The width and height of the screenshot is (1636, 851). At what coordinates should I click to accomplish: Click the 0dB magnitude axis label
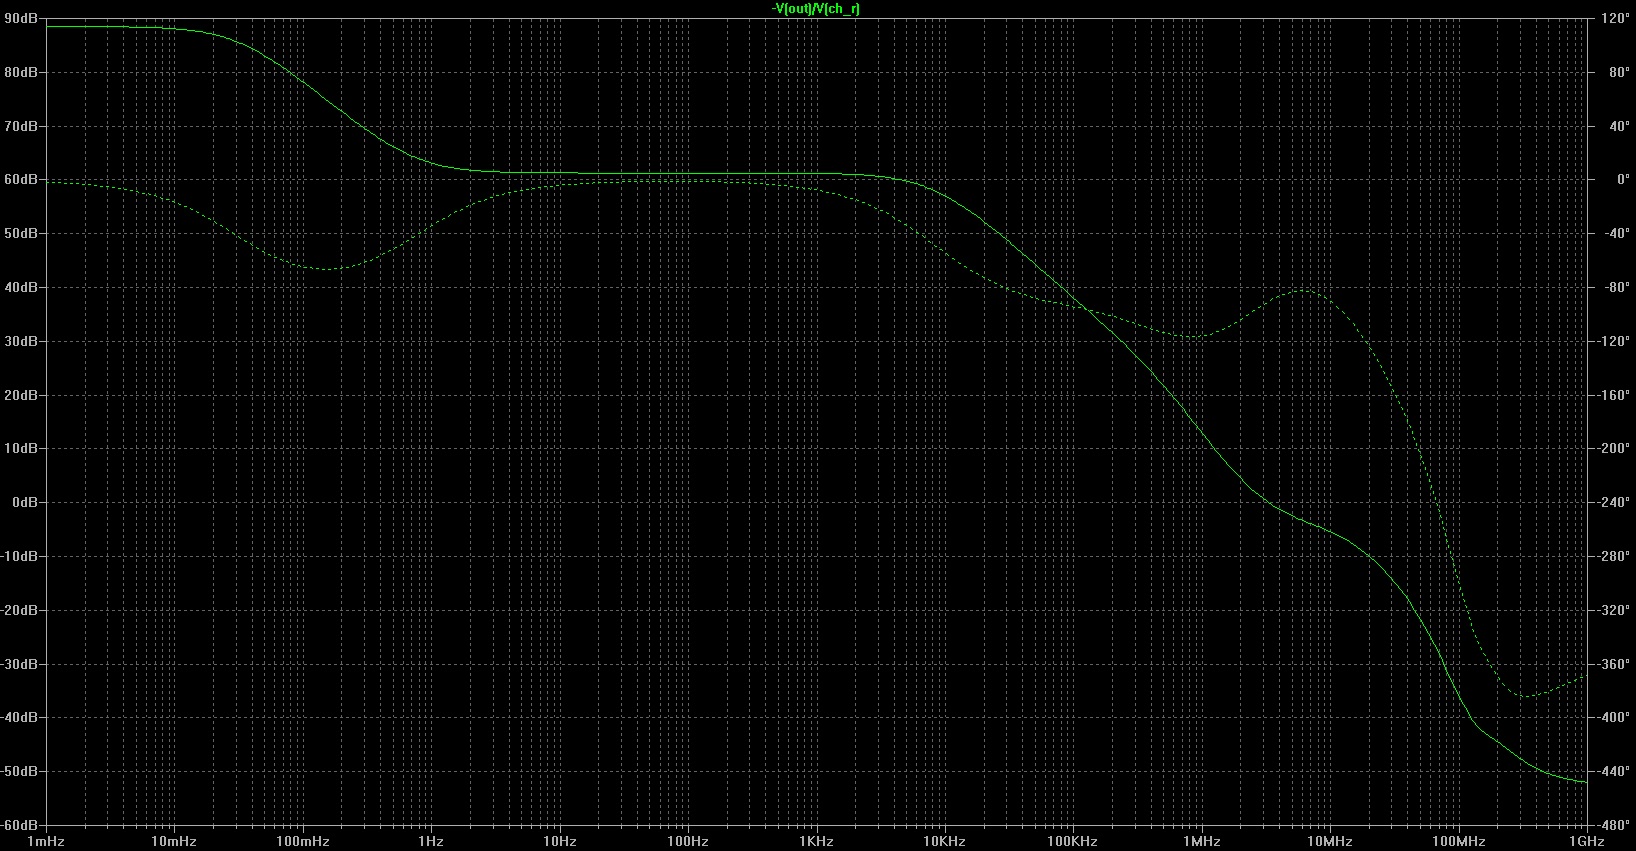coord(24,502)
